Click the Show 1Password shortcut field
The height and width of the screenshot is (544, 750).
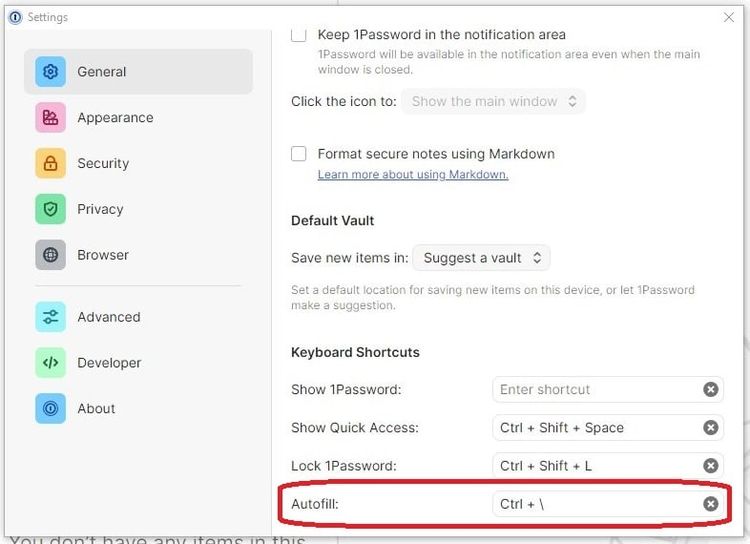pos(594,390)
